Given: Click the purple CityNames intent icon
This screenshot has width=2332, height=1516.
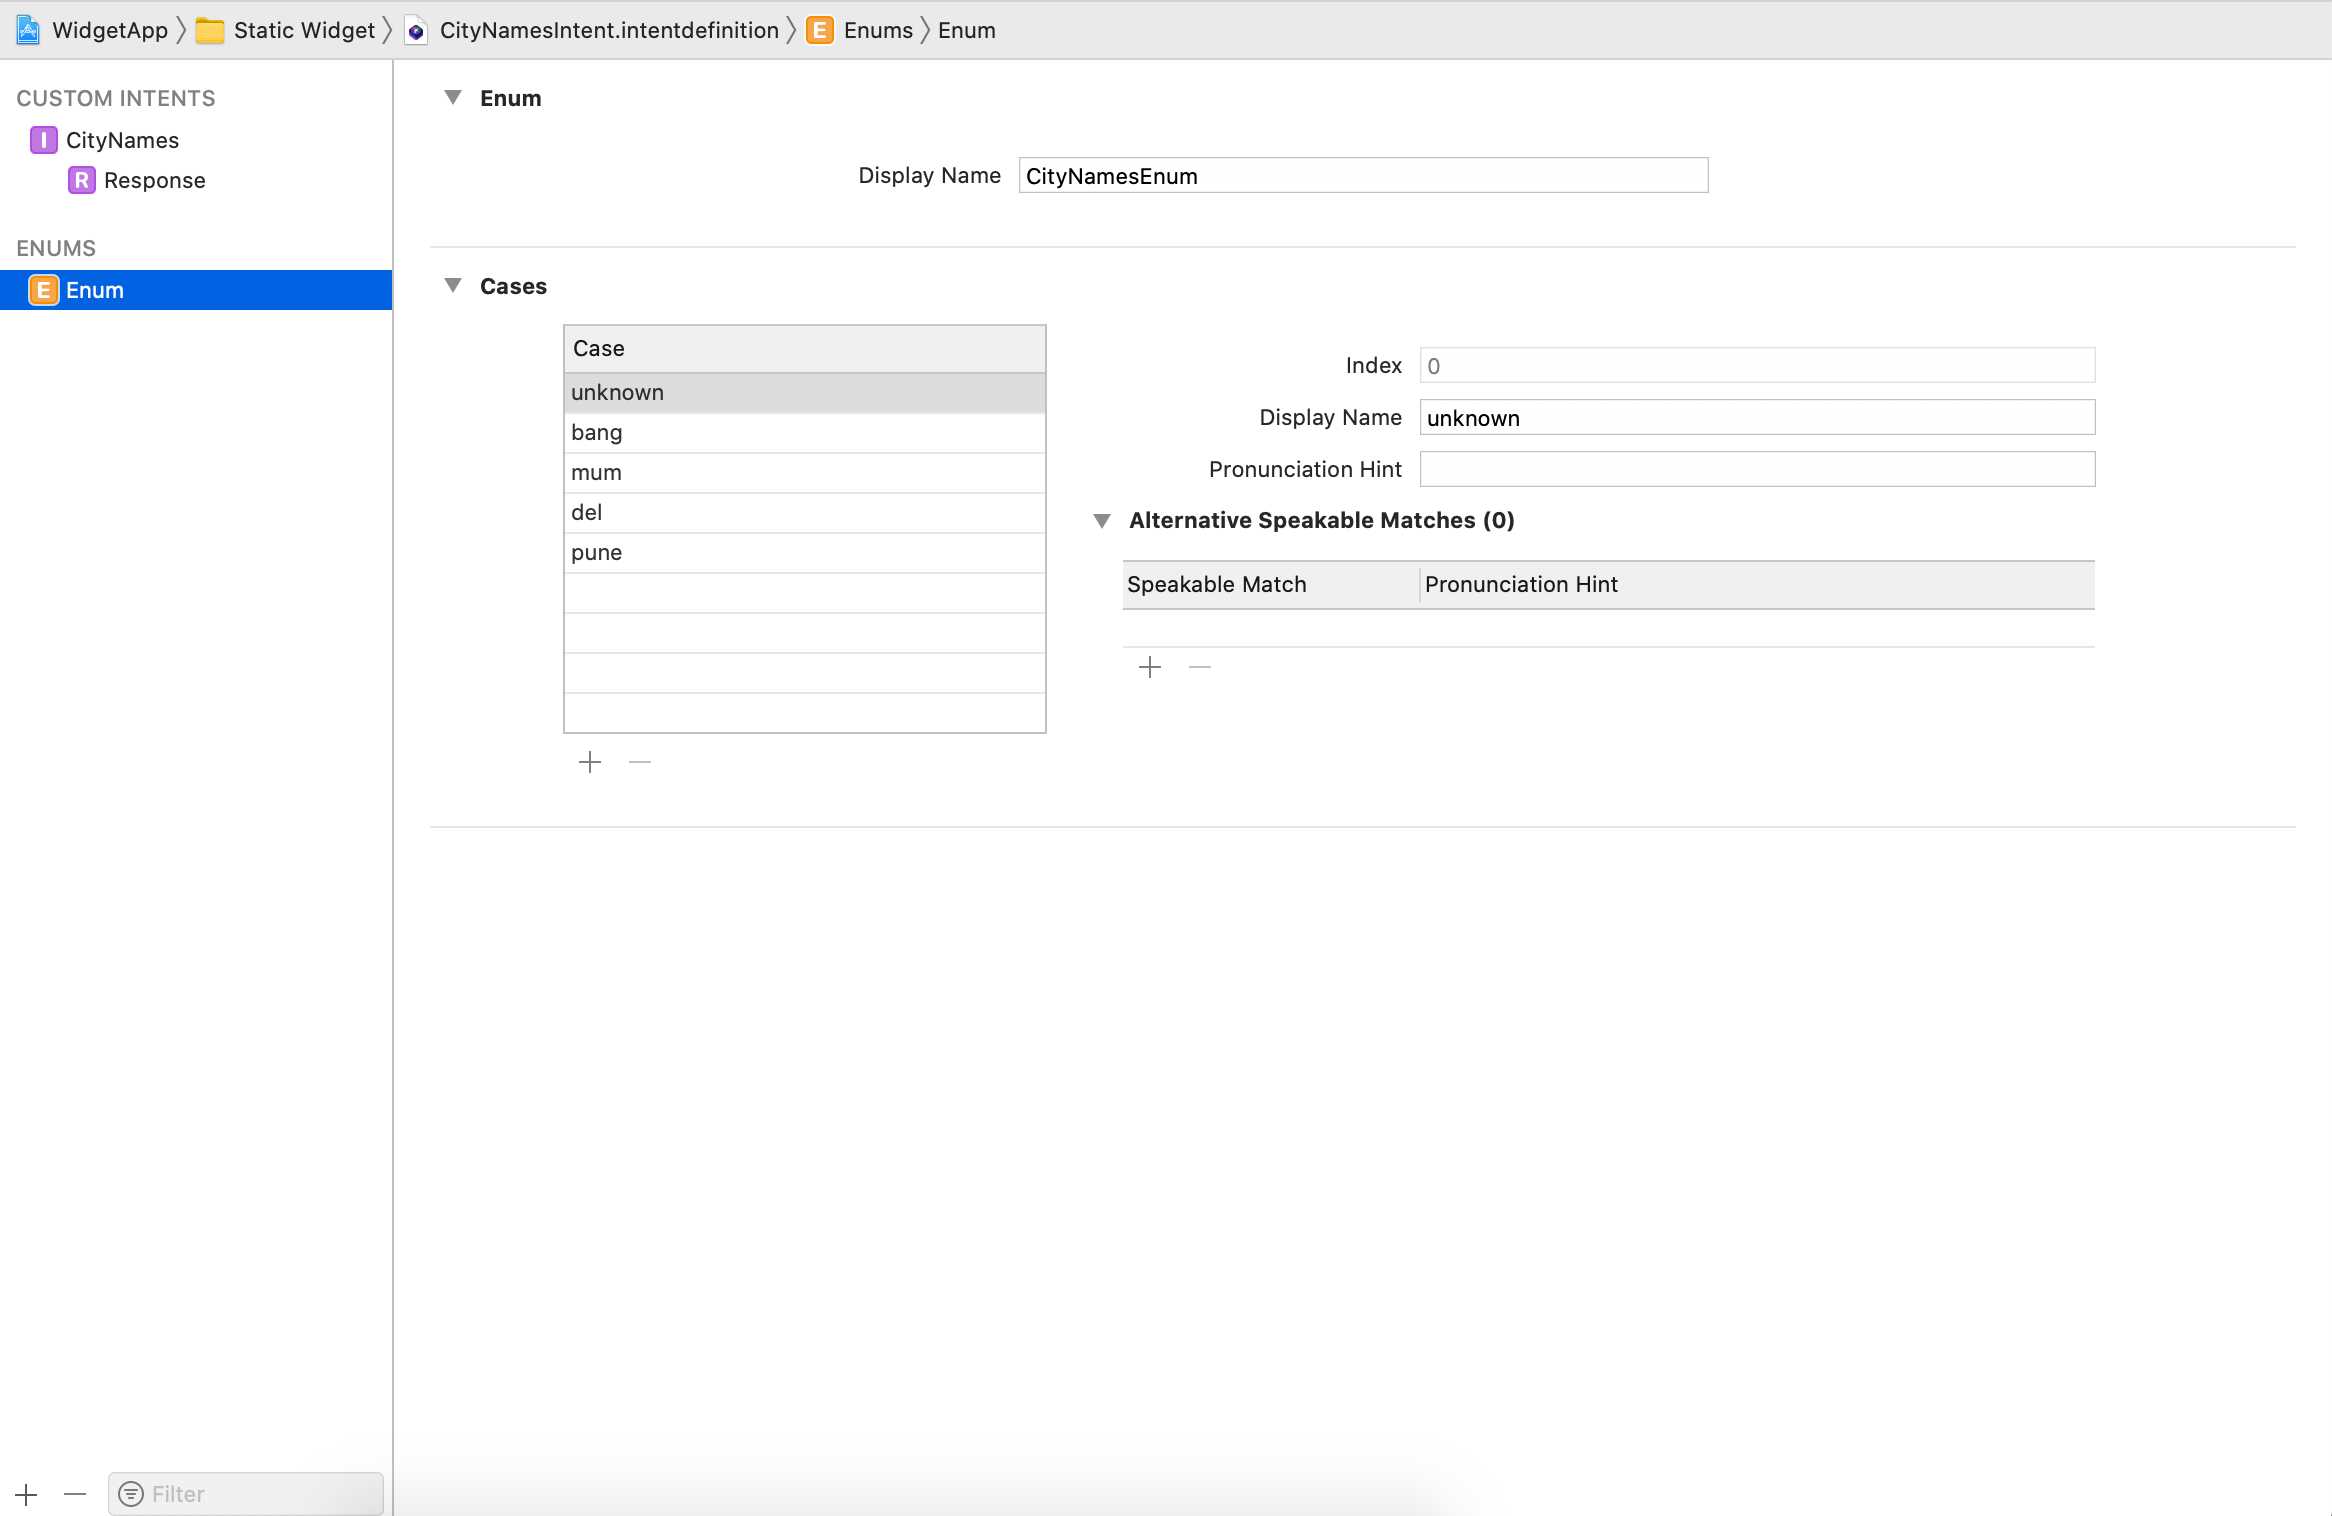Looking at the screenshot, I should tap(43, 140).
